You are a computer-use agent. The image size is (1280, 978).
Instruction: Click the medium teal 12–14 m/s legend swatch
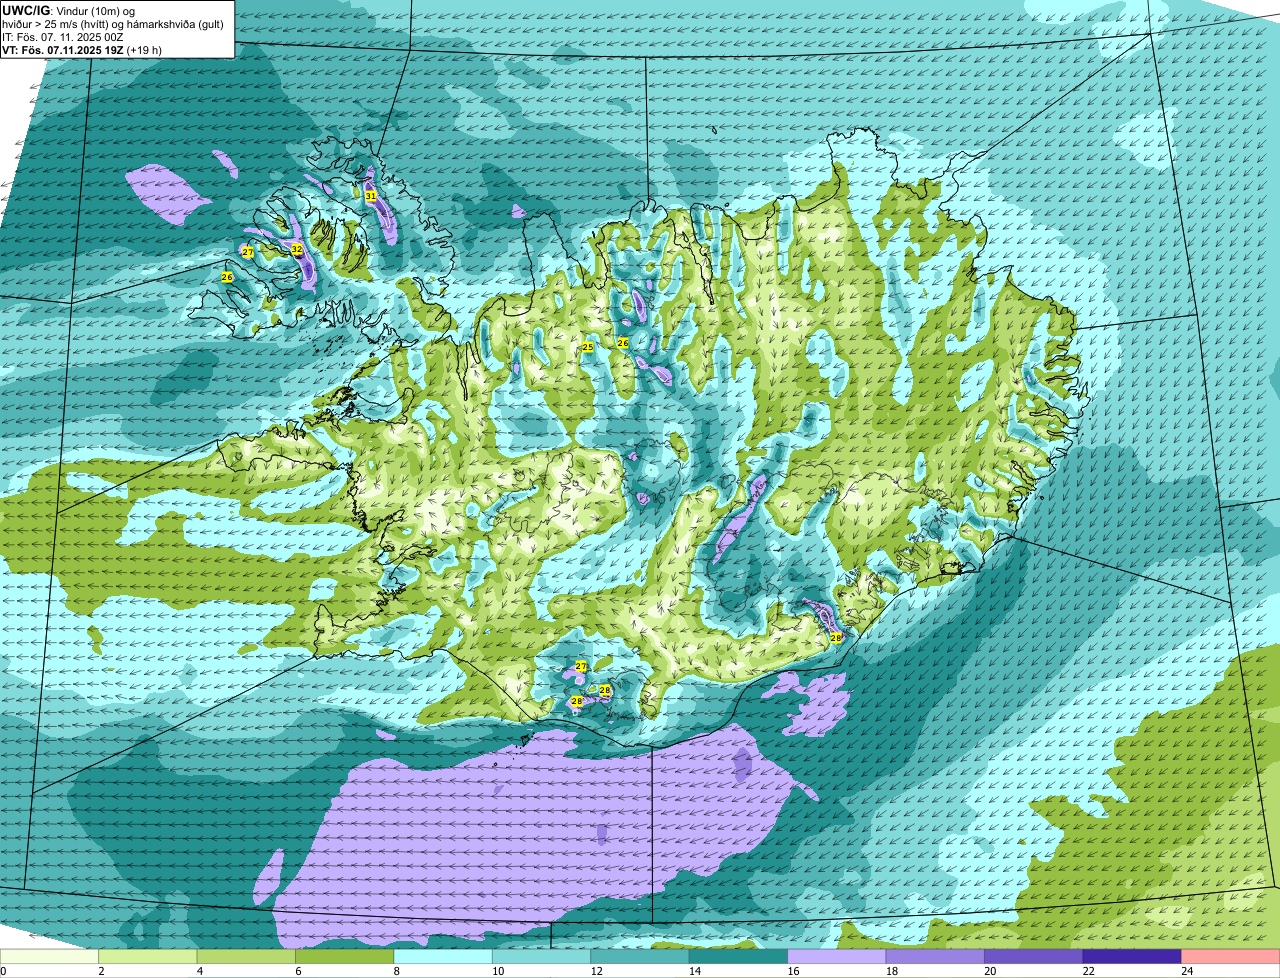(640, 957)
